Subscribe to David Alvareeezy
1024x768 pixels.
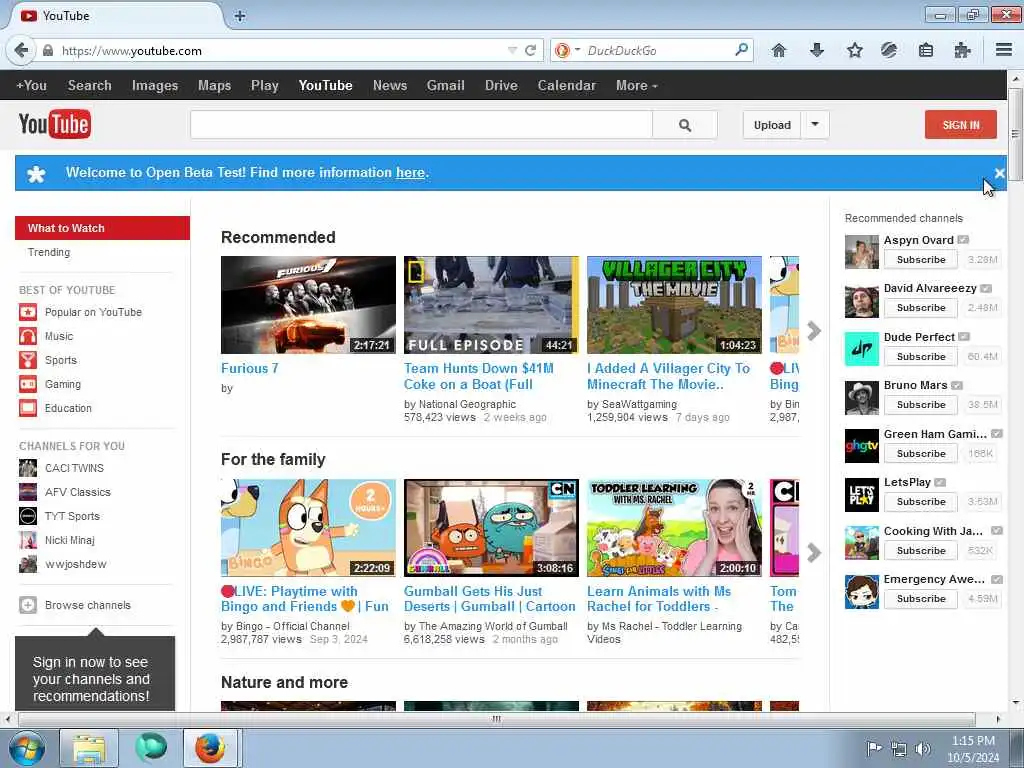921,308
